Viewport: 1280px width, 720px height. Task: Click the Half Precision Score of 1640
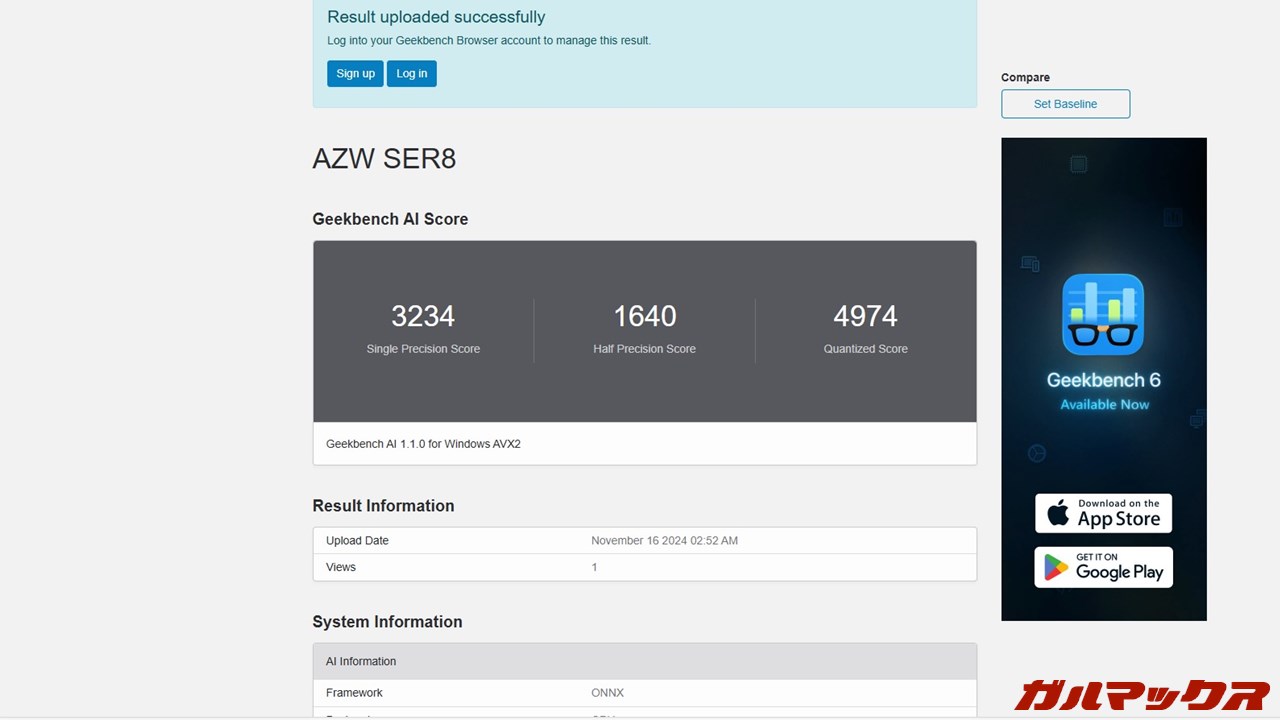643,316
